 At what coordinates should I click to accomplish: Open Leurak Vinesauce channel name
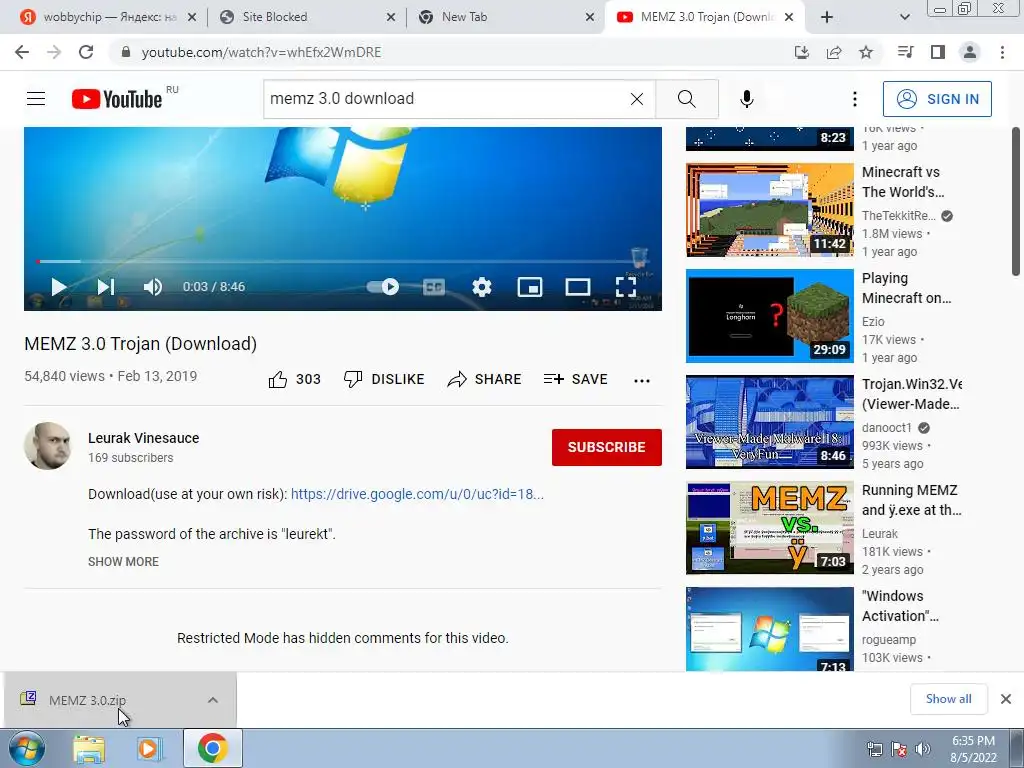click(x=144, y=438)
